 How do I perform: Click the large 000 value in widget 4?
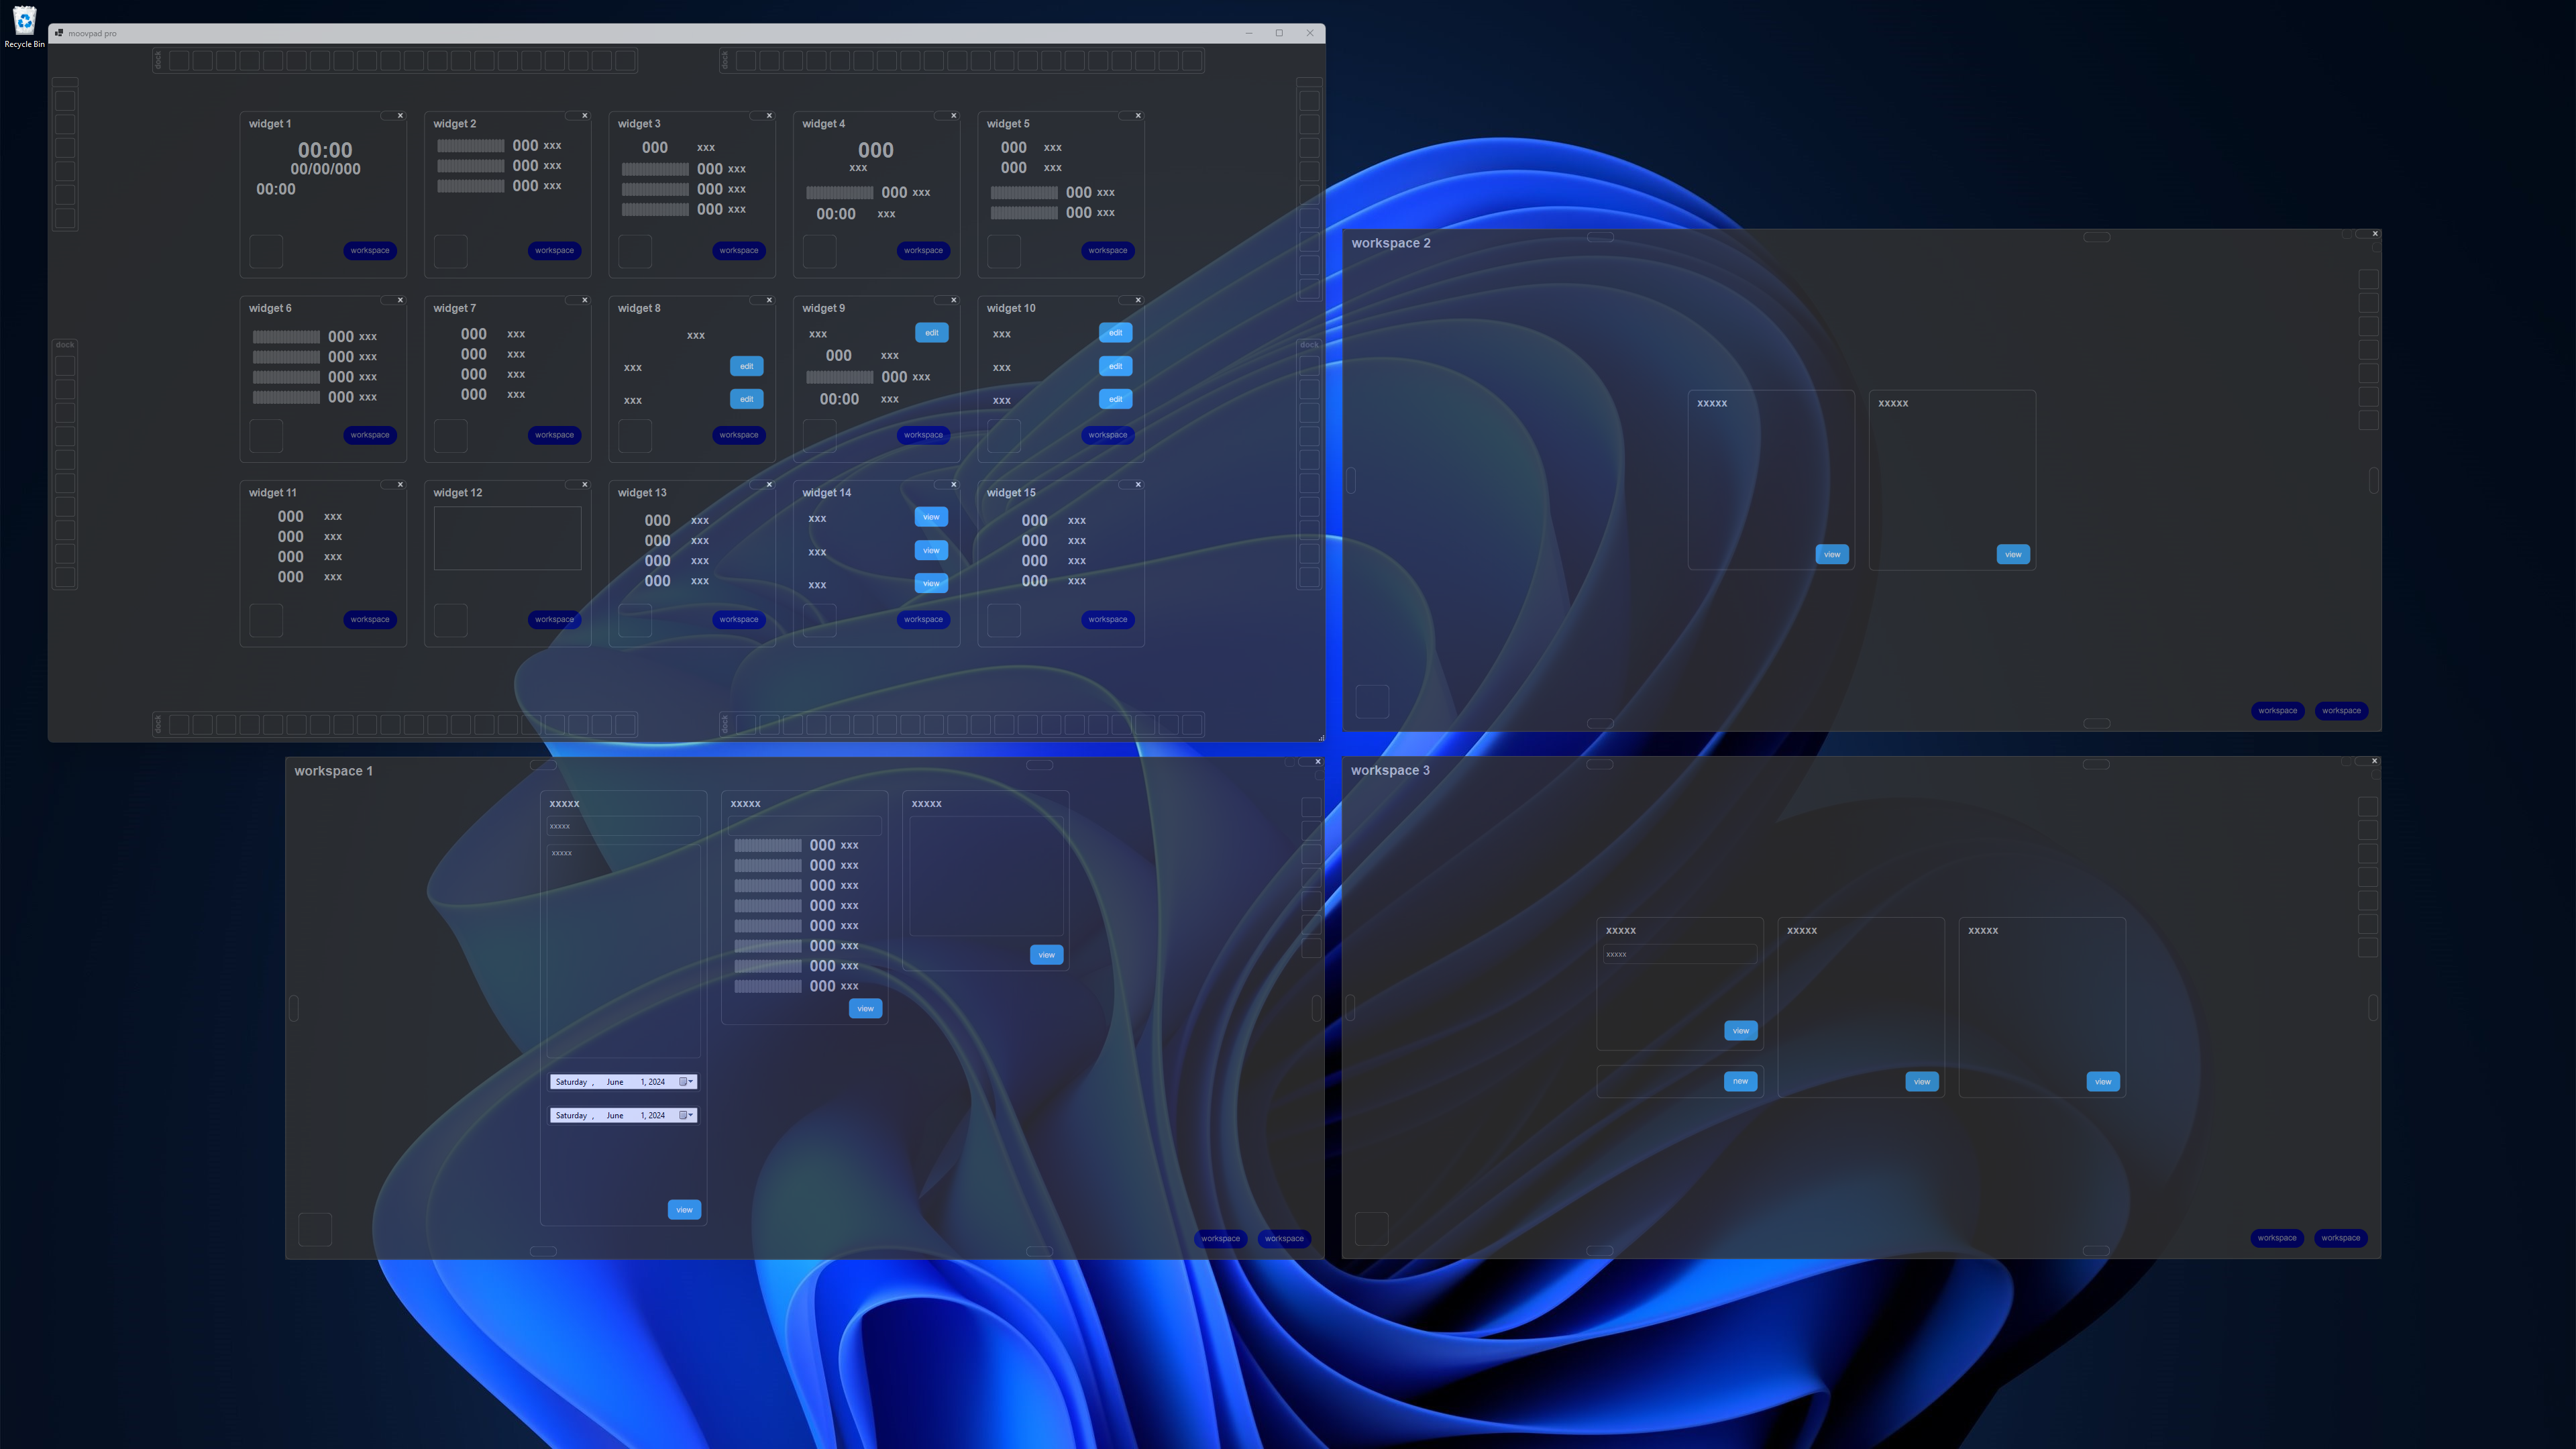(x=876, y=150)
